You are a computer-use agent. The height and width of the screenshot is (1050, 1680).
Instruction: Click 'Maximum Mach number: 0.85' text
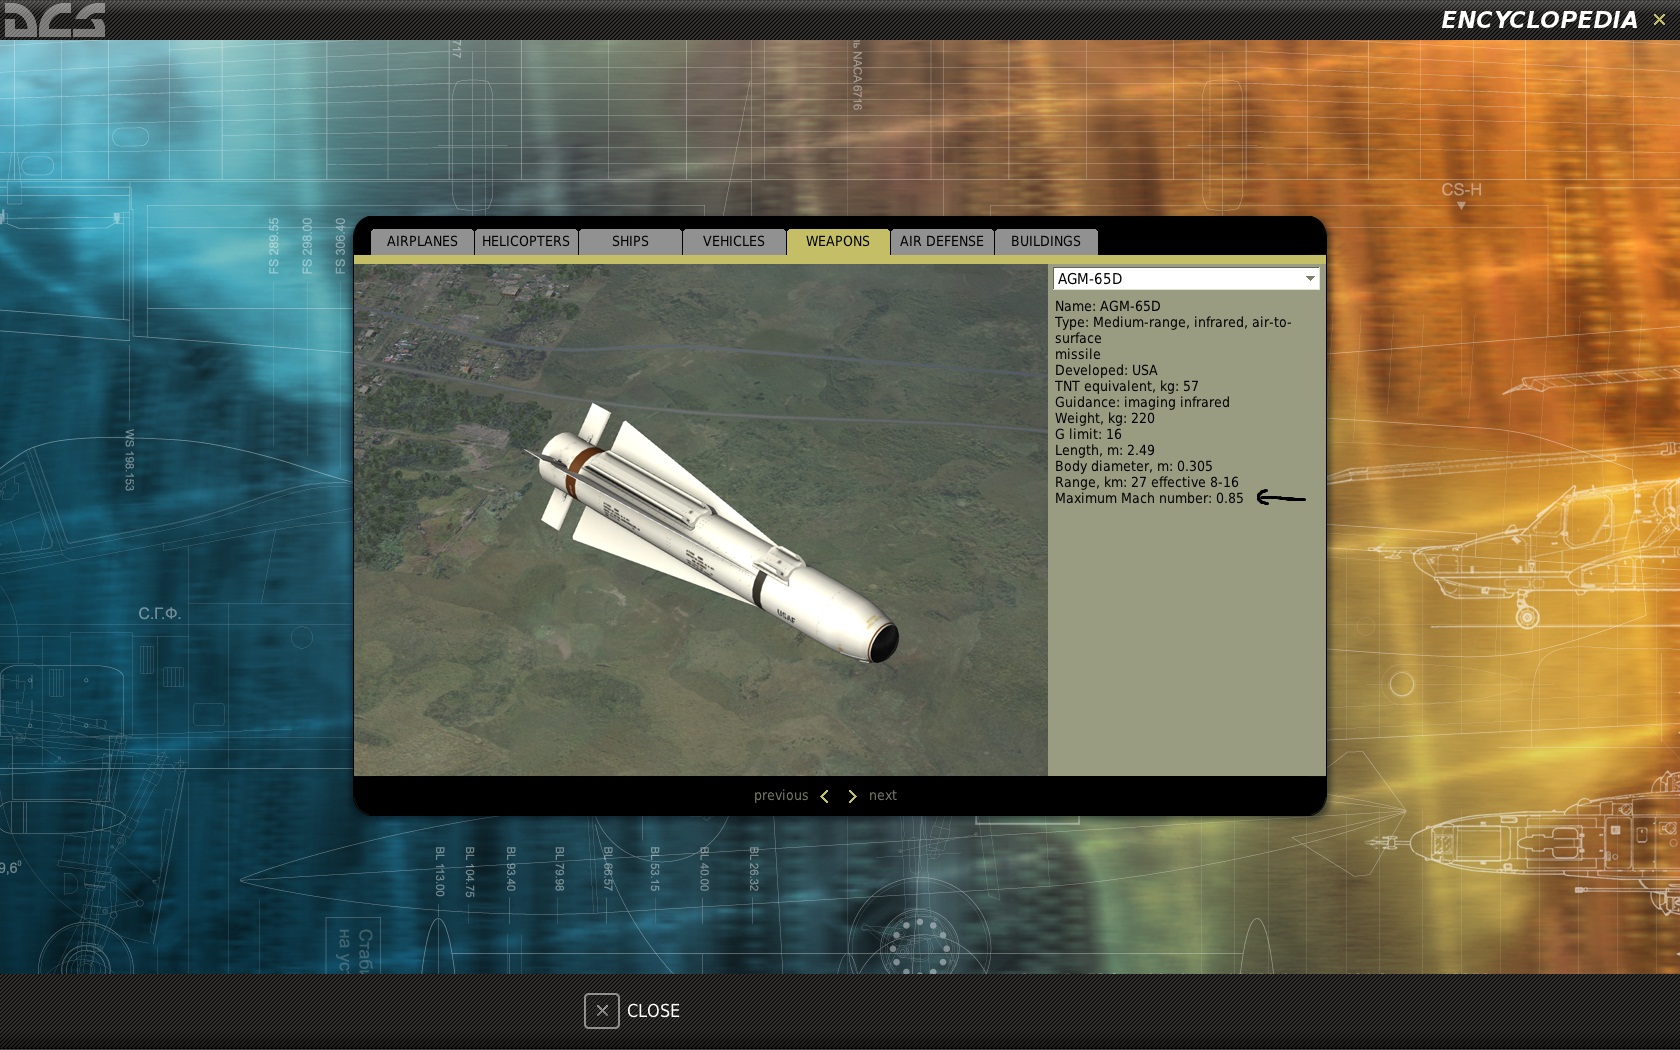[x=1149, y=498]
